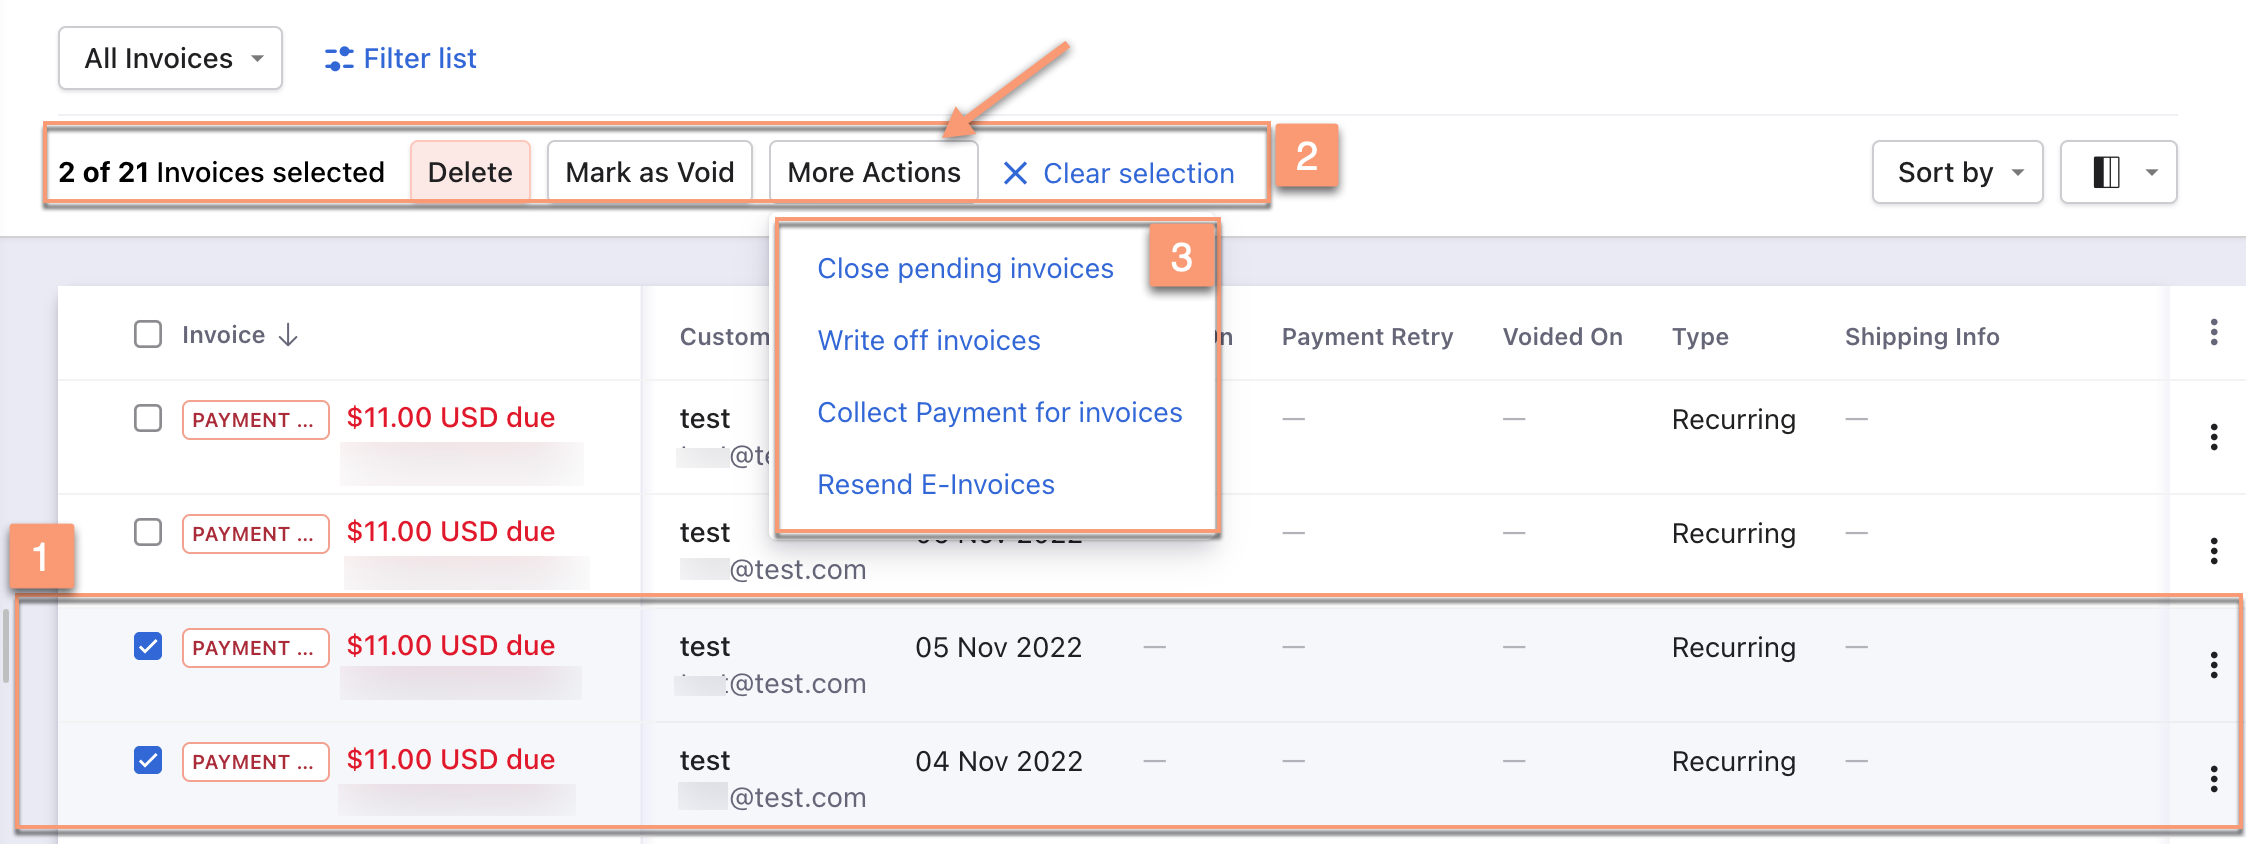Viewport: 2246px width, 844px height.
Task: Open the column layout dropdown
Action: tap(2118, 172)
